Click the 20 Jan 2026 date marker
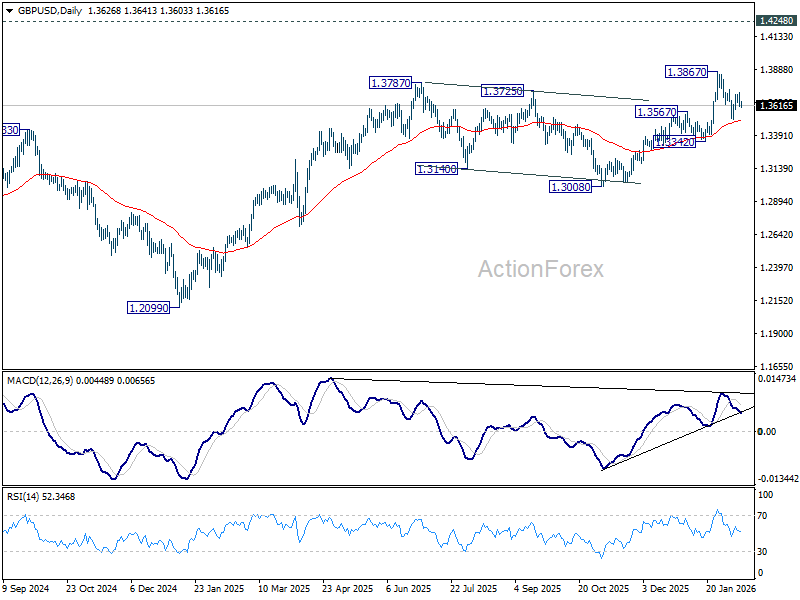Viewport: 800px width, 600px height. click(x=731, y=588)
